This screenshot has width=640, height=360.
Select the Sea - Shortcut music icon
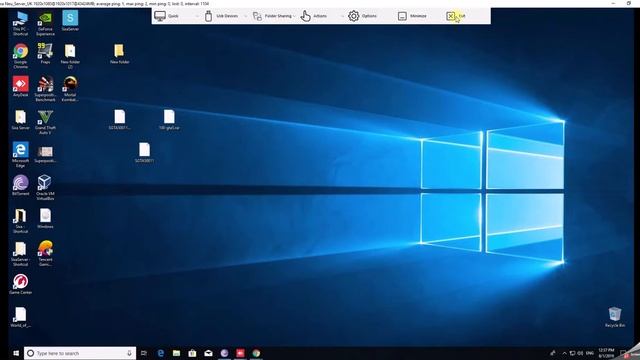[x=20, y=220]
